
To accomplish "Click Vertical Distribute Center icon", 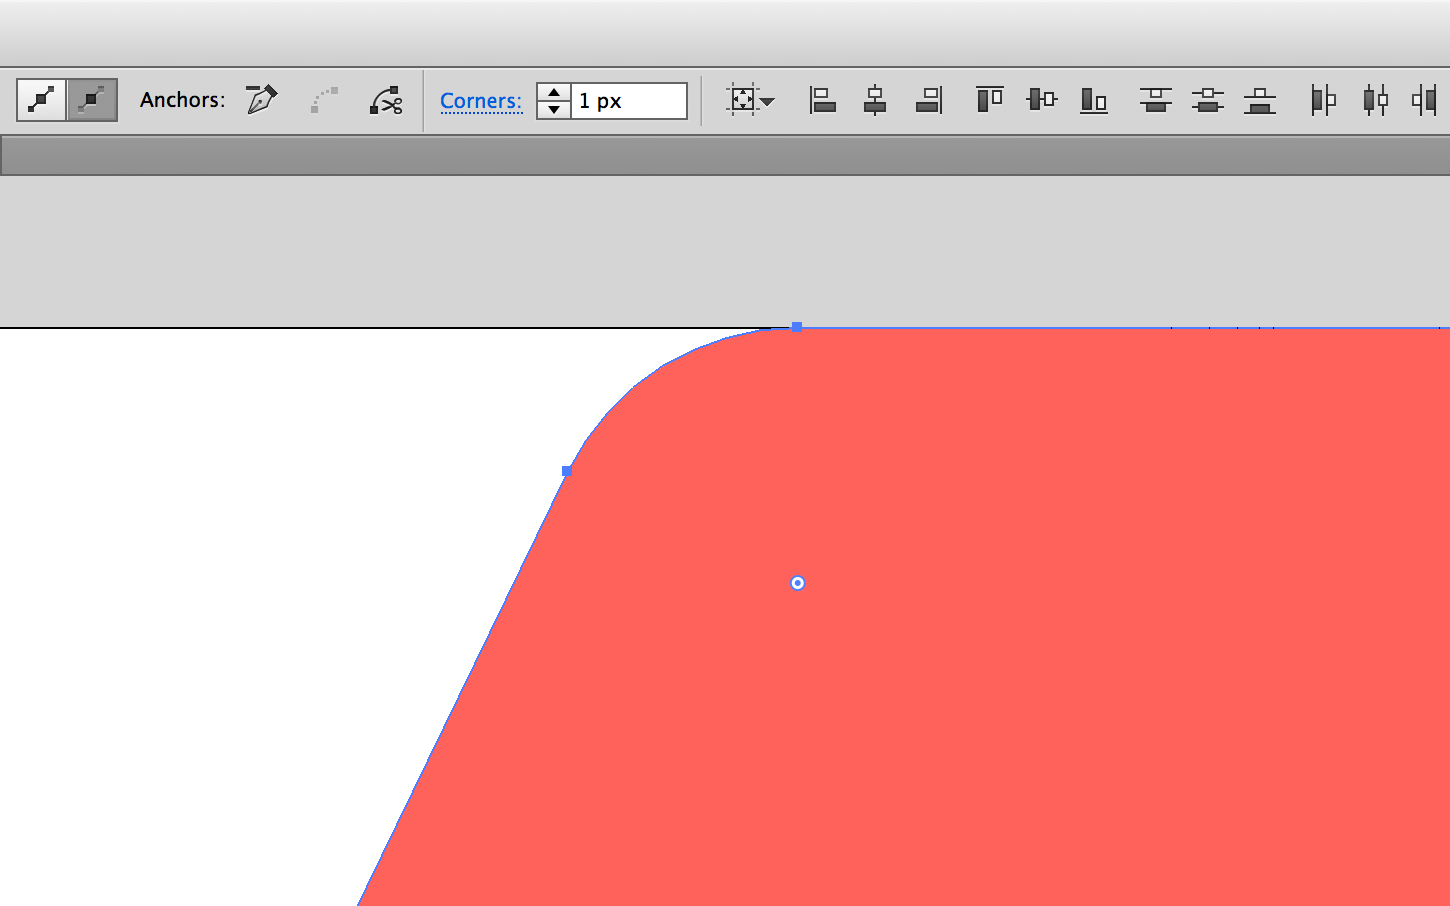I will (x=1208, y=100).
